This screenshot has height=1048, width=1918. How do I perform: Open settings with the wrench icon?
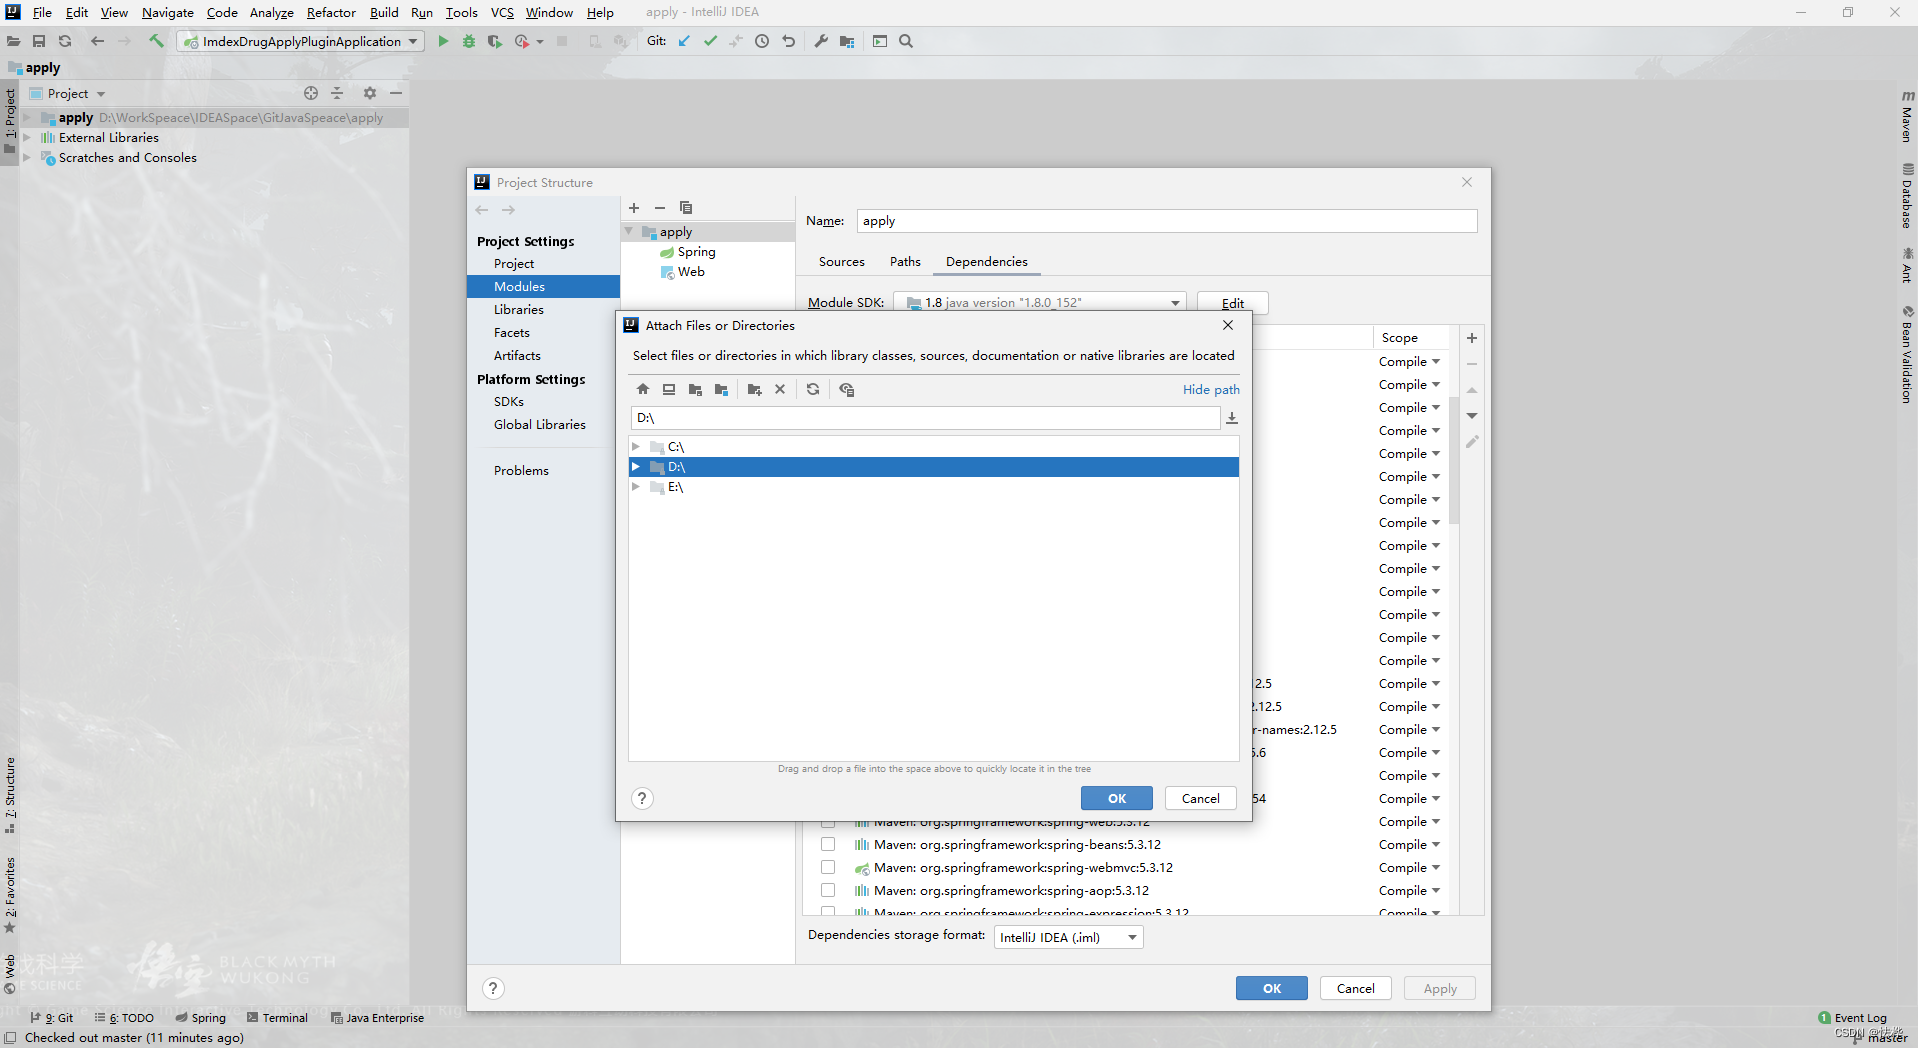(x=821, y=41)
